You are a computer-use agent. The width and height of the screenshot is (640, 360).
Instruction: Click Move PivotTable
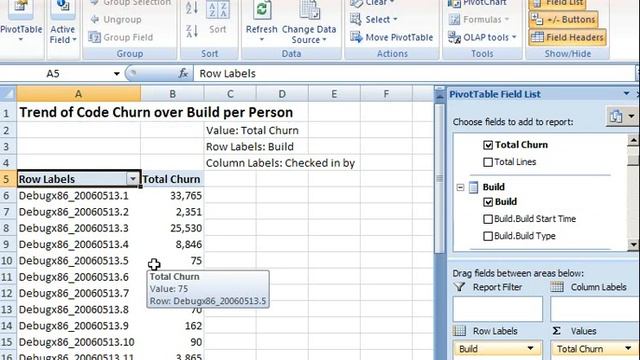pyautogui.click(x=392, y=37)
